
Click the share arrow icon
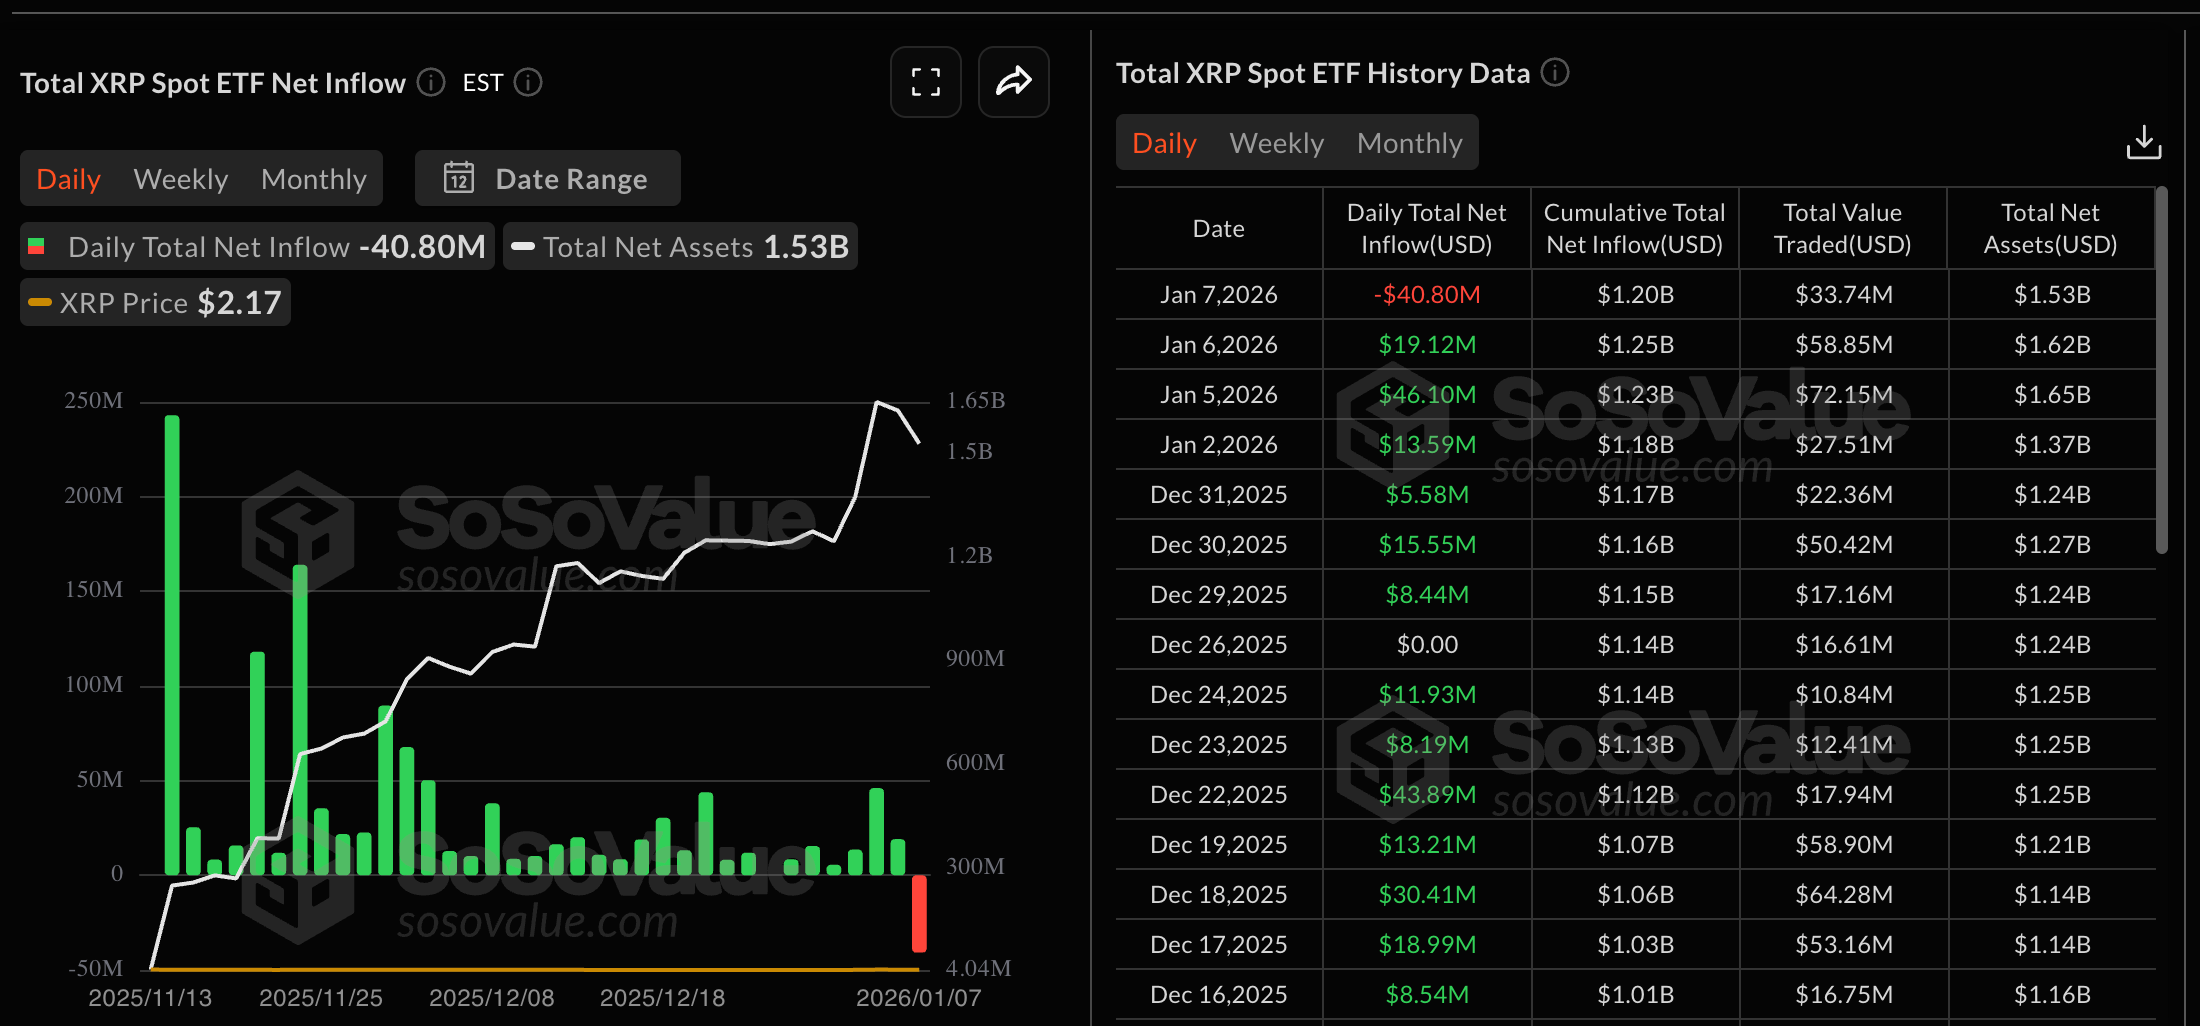[1013, 82]
